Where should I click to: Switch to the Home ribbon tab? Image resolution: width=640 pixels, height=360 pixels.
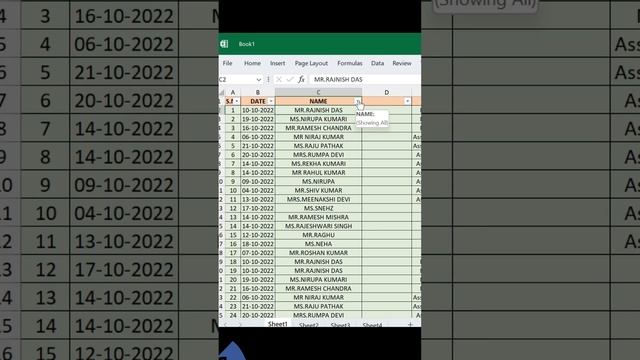point(252,63)
